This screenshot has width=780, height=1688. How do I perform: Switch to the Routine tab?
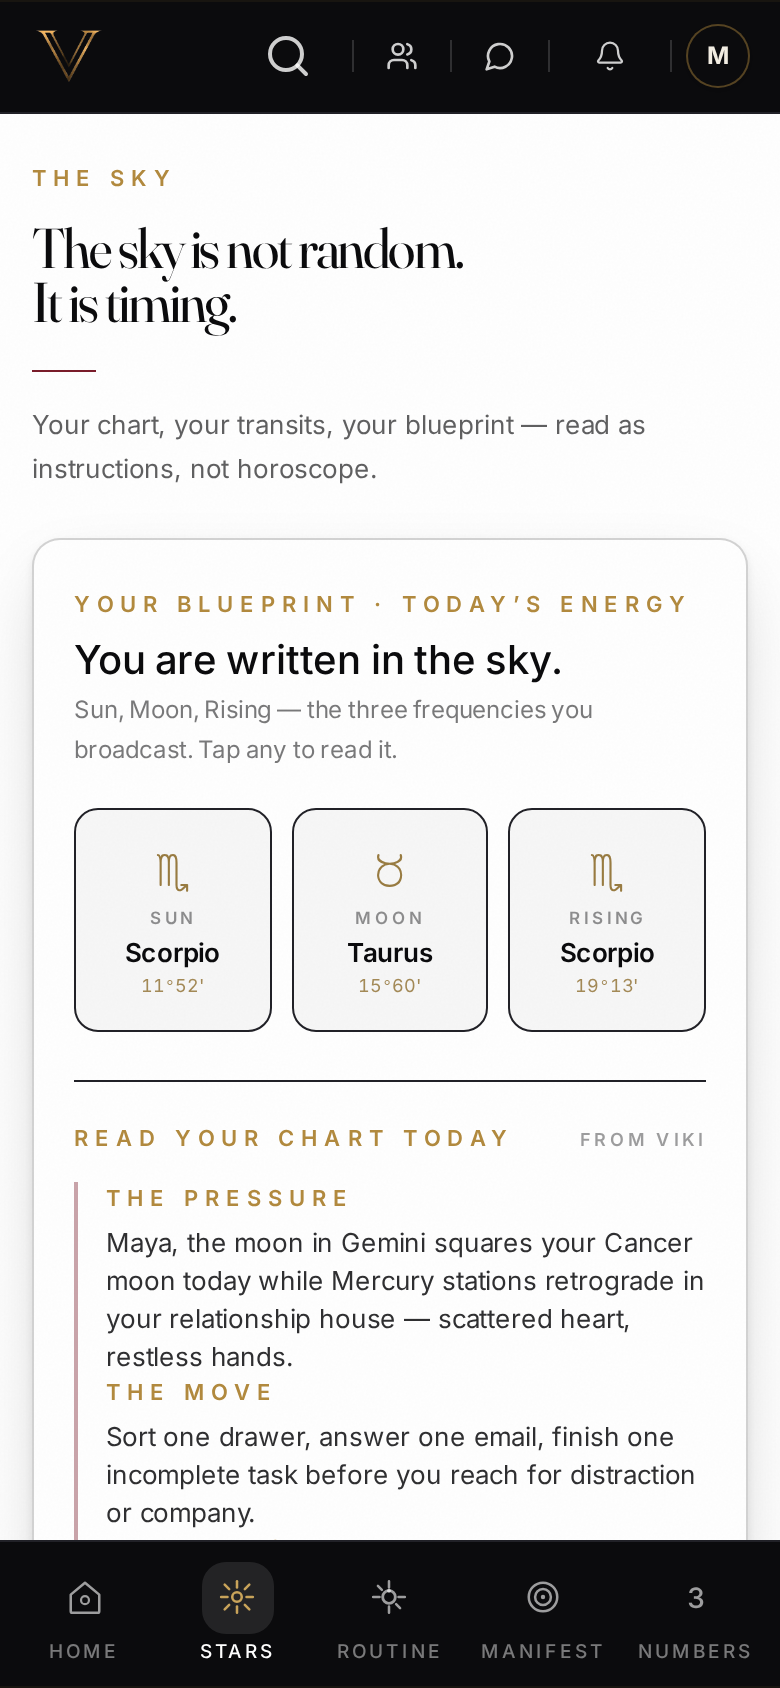[389, 1614]
